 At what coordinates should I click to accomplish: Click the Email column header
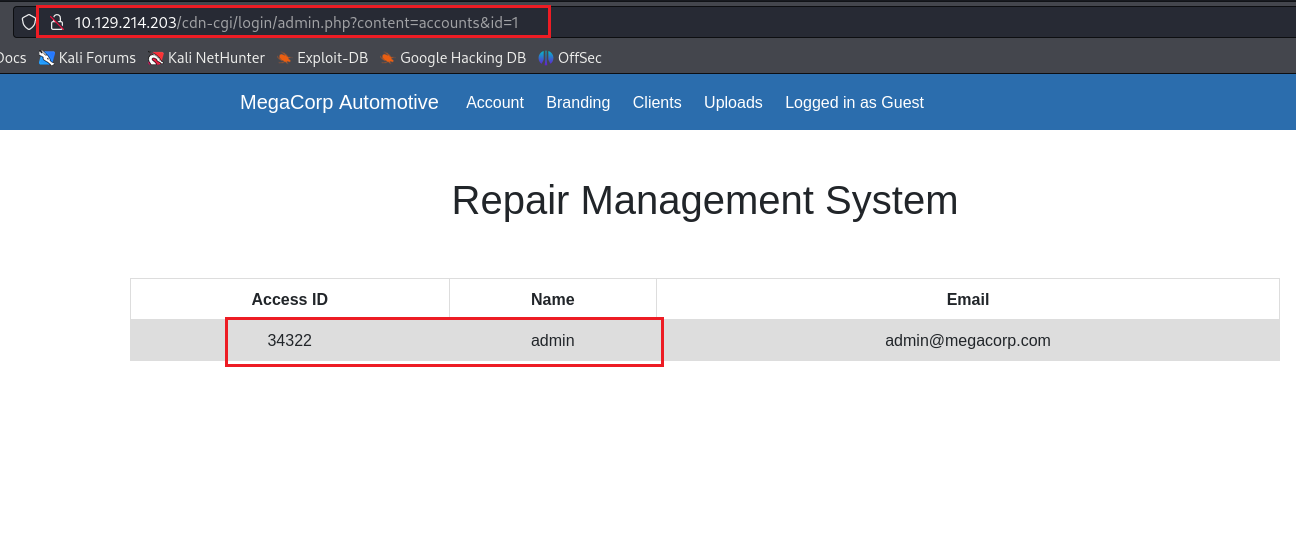[968, 299]
